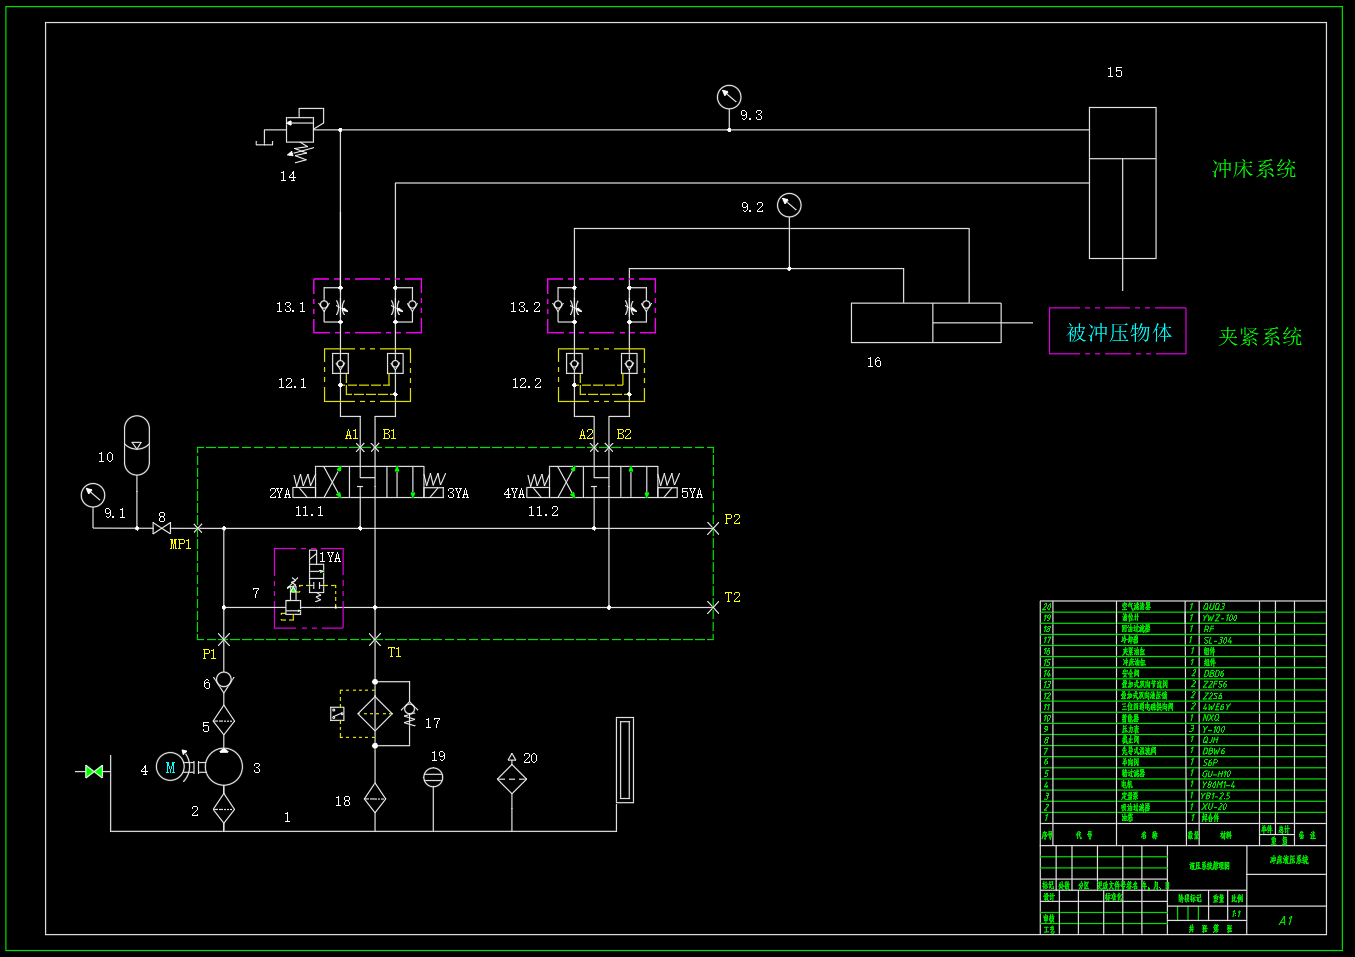The image size is (1355, 957).
Task: Select the SL-304 entry in parts list
Action: tap(1217, 640)
